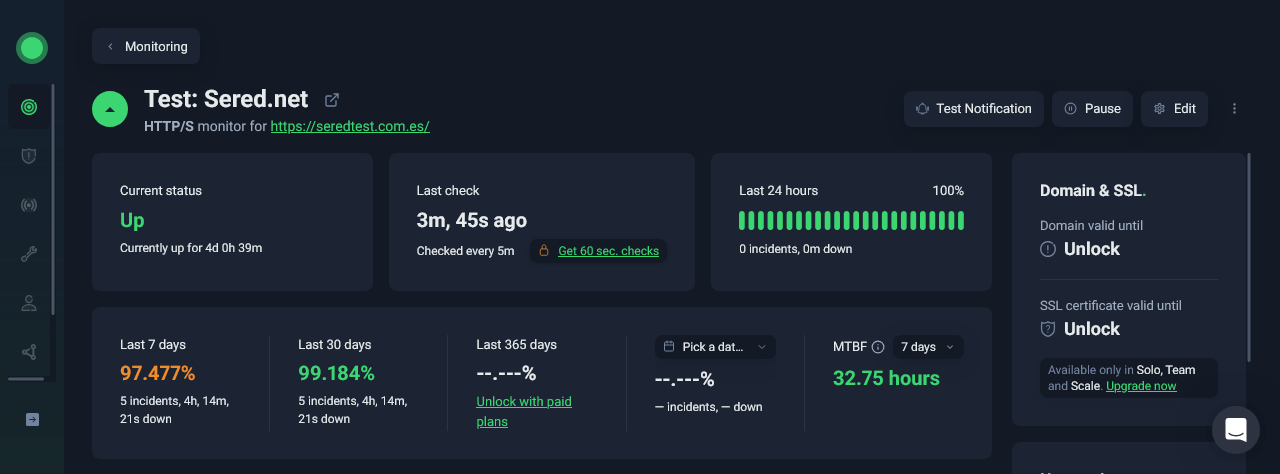1280x474 pixels.
Task: Click 'Currently up for 4d 0h 39m'
Action: coord(191,247)
